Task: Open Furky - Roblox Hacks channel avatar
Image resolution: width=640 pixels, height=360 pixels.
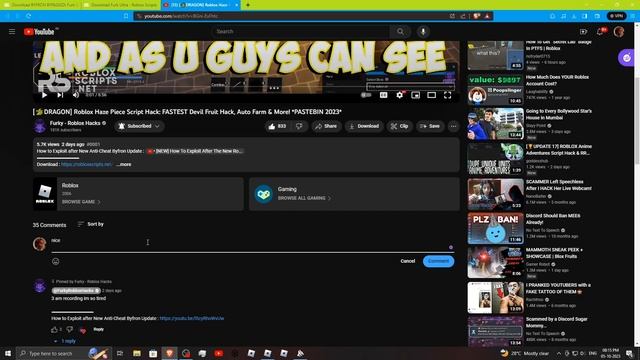Action: click(40, 126)
